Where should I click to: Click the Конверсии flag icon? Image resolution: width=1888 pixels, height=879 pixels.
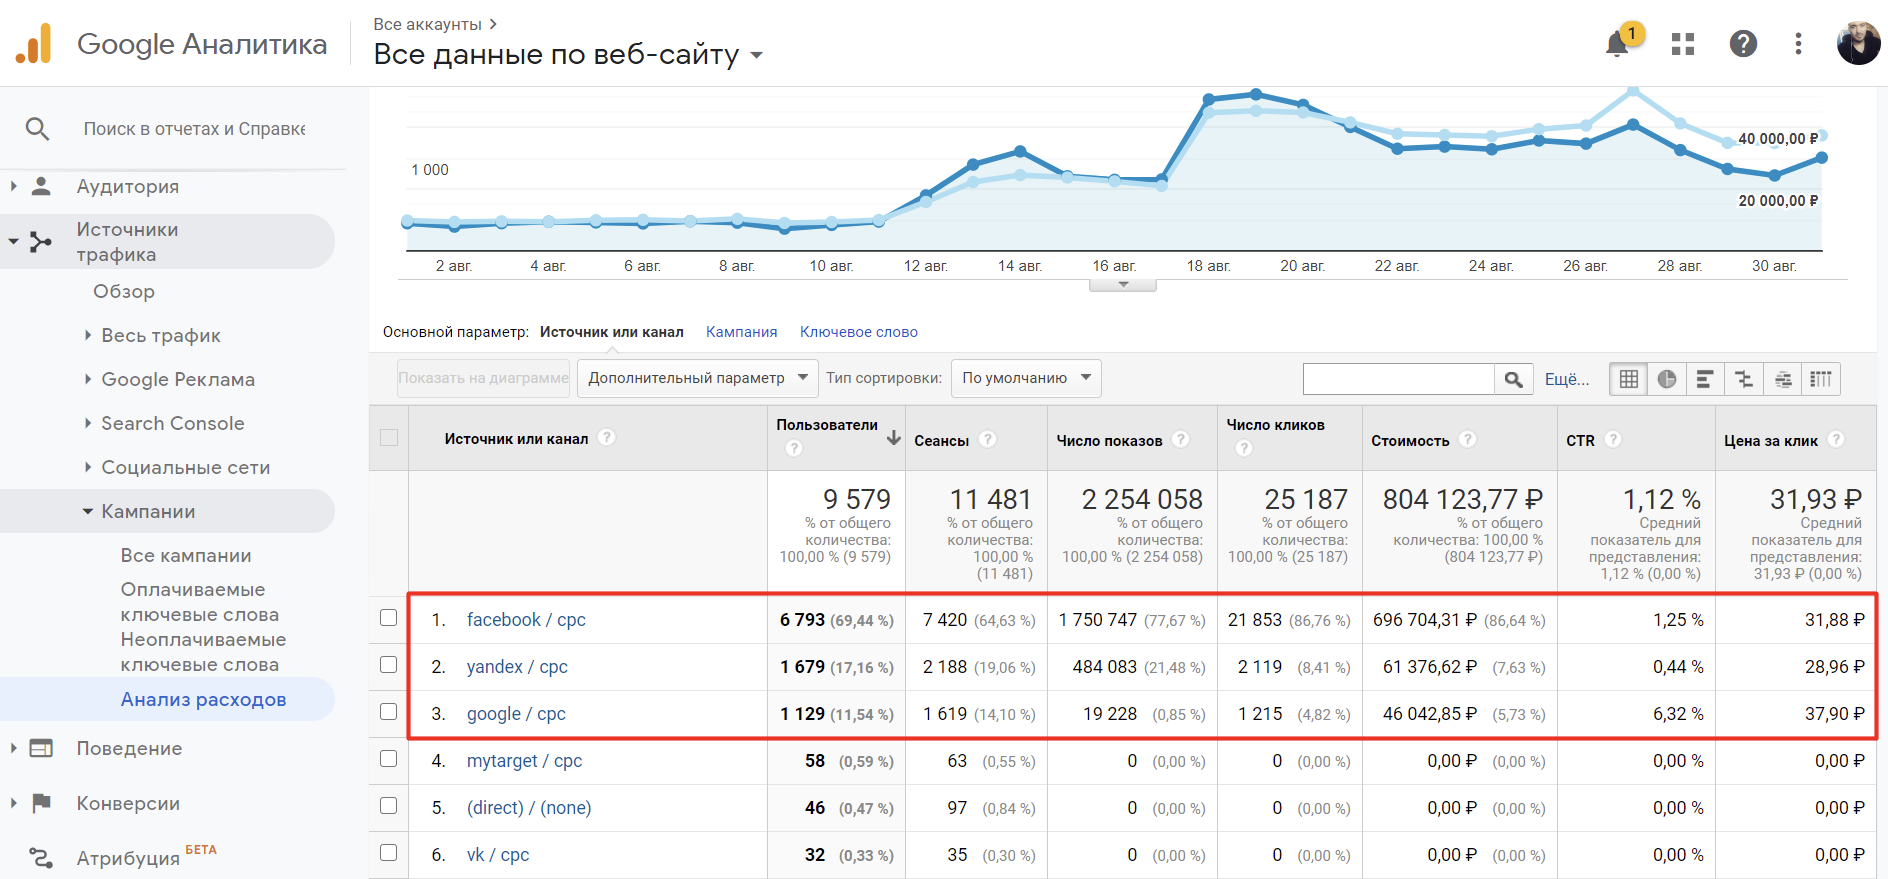(x=41, y=803)
